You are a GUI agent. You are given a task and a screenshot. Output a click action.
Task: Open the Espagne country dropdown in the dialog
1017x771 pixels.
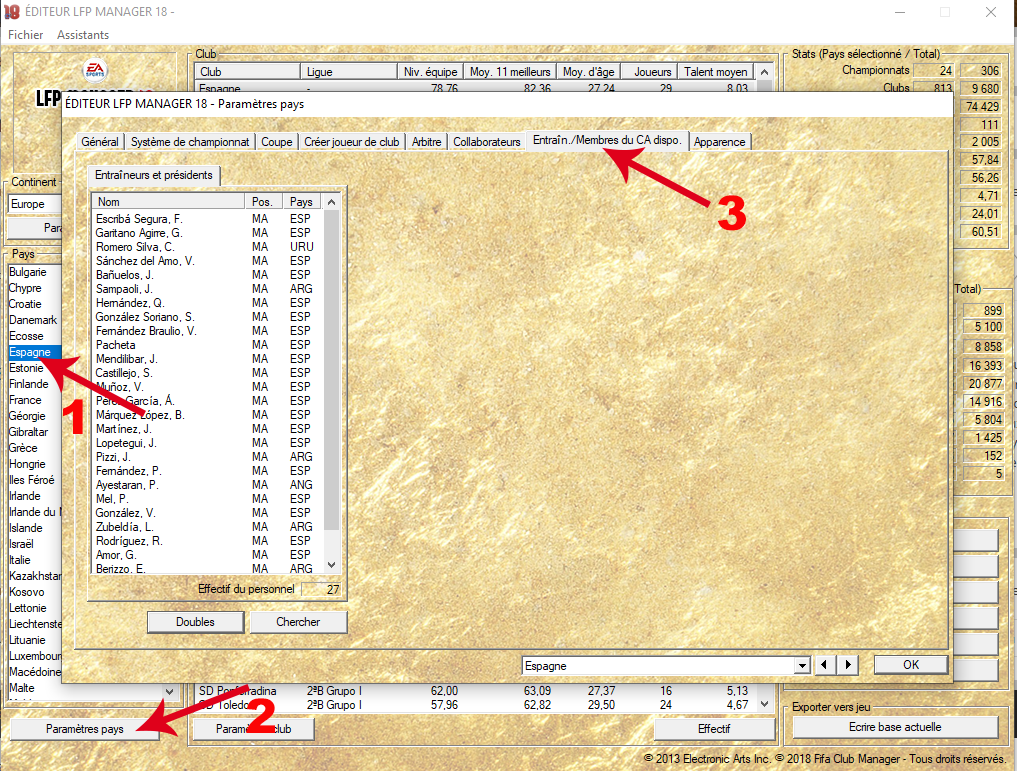point(802,666)
